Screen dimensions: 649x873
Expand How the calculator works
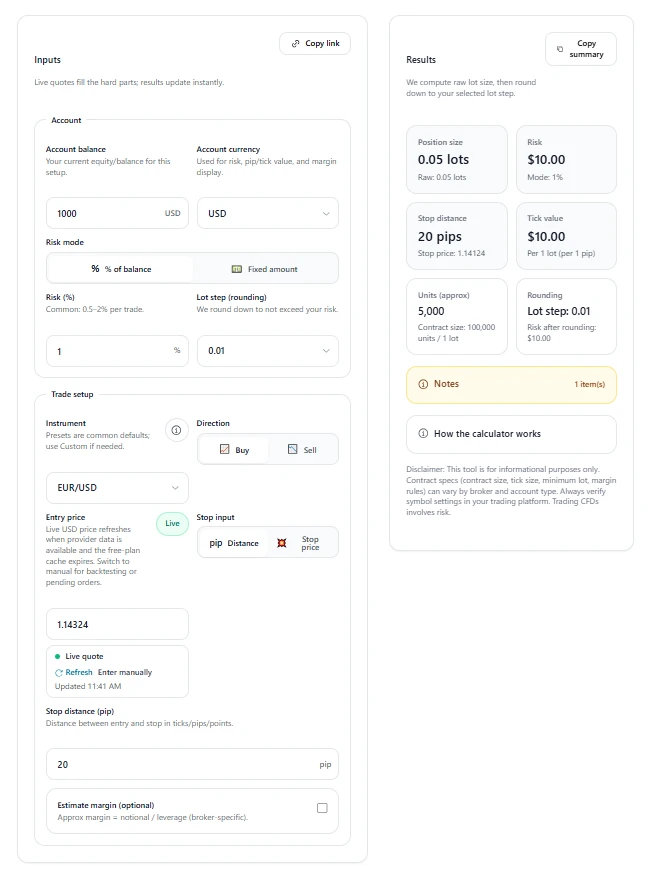(x=511, y=434)
